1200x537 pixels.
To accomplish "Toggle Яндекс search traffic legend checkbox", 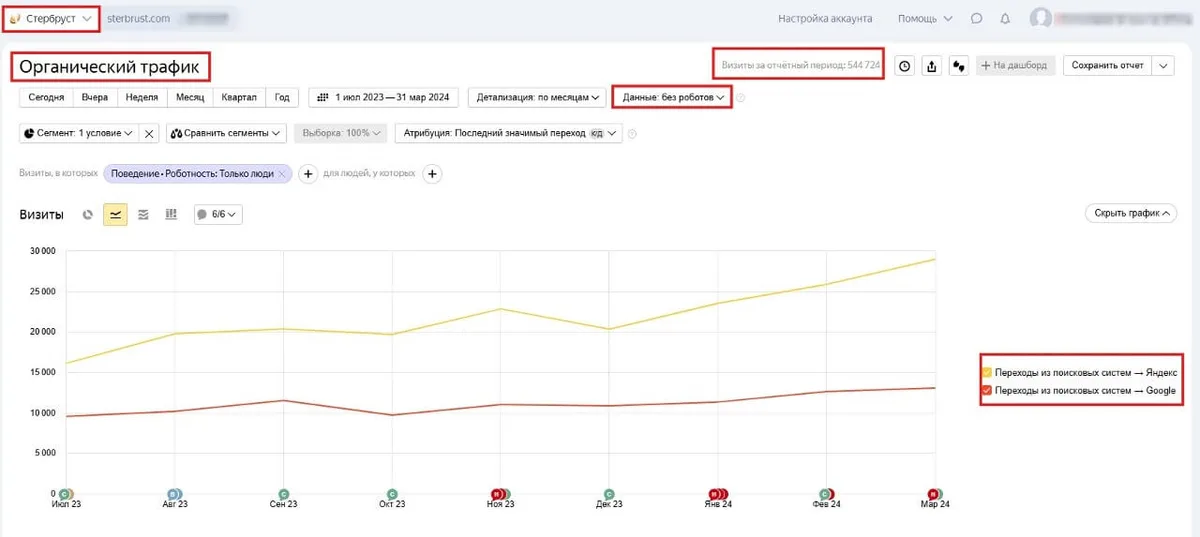I will coord(986,372).
